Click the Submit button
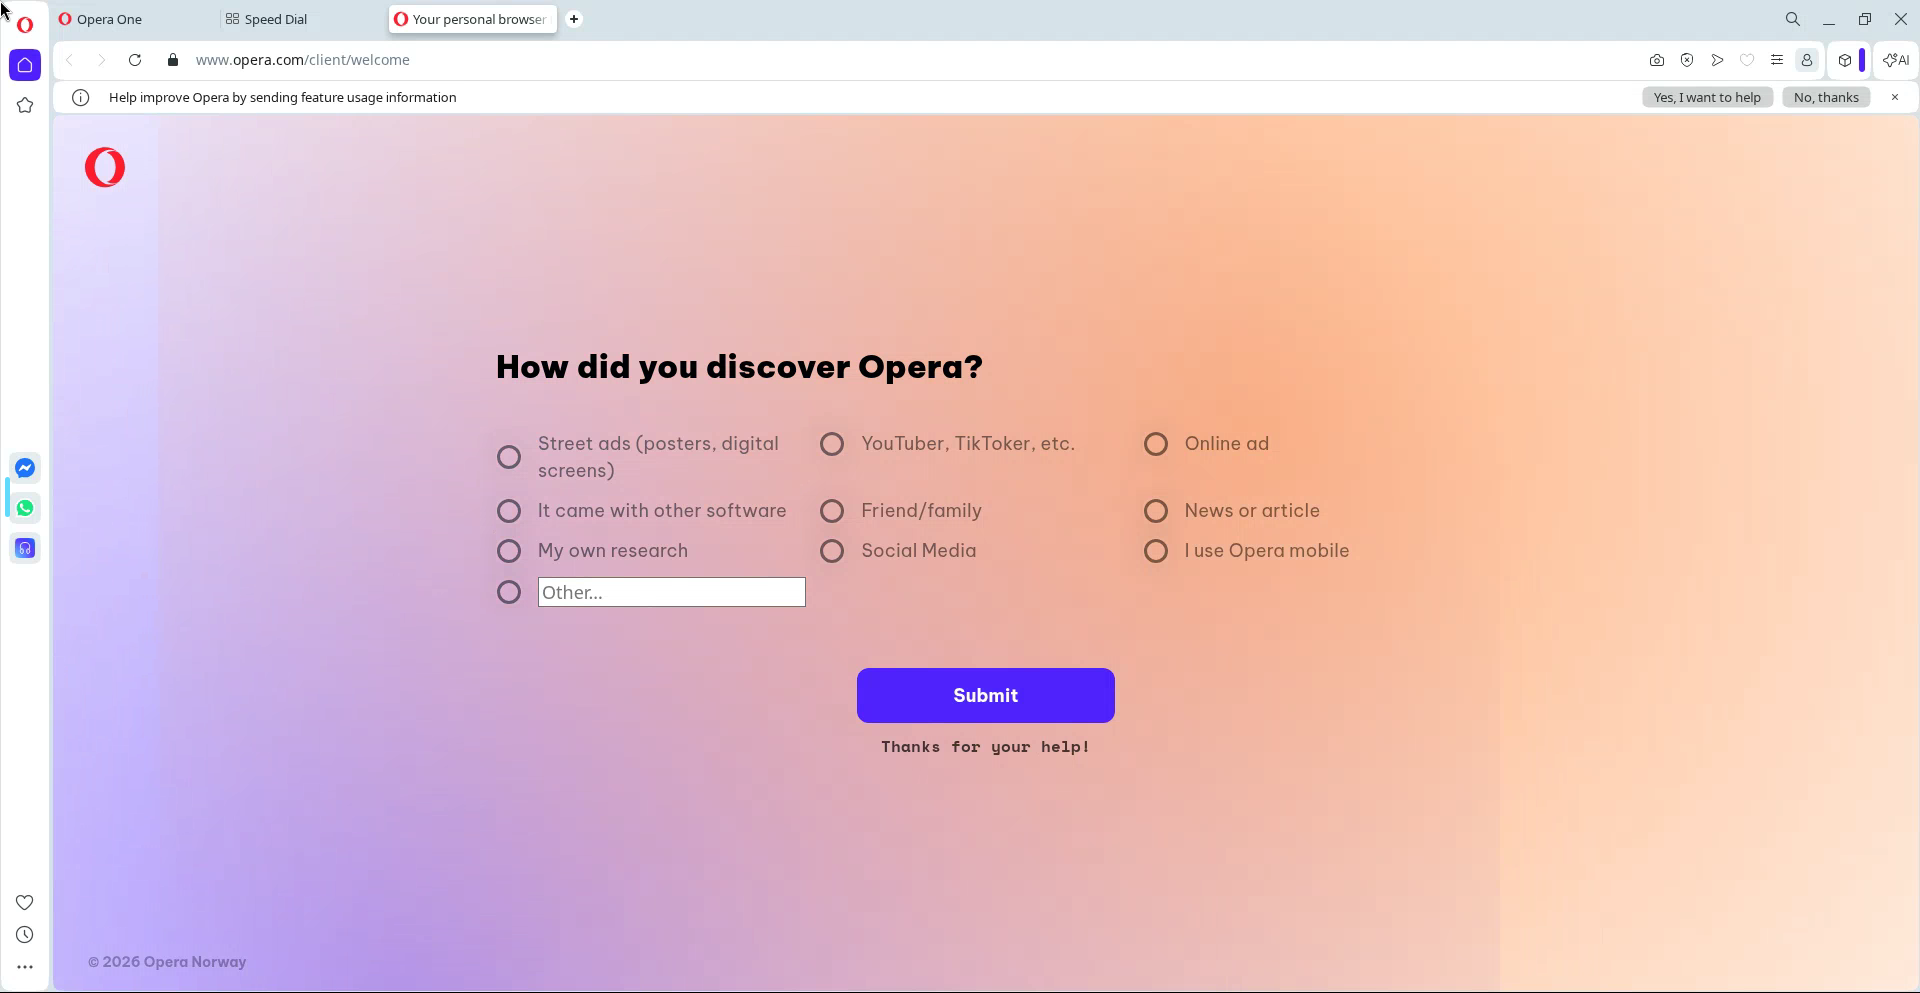Viewport: 1920px width, 993px height. click(x=985, y=695)
